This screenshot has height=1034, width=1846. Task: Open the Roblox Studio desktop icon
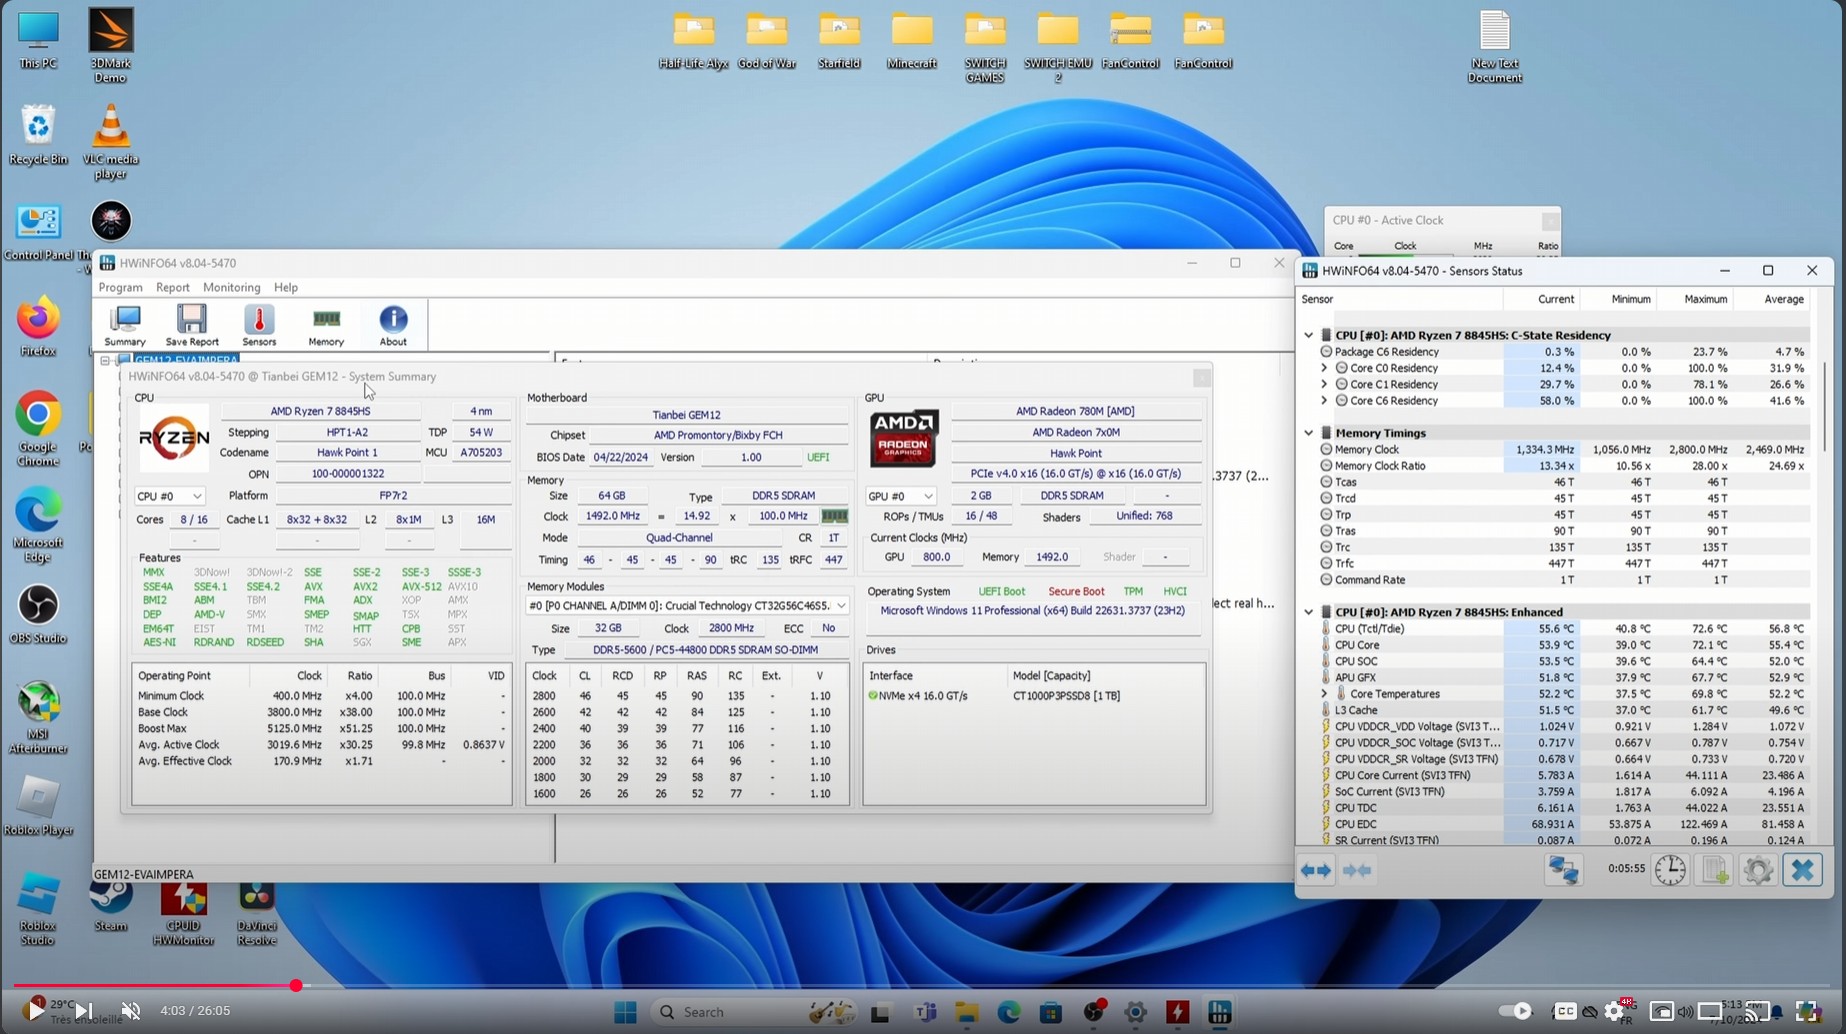click(x=38, y=909)
